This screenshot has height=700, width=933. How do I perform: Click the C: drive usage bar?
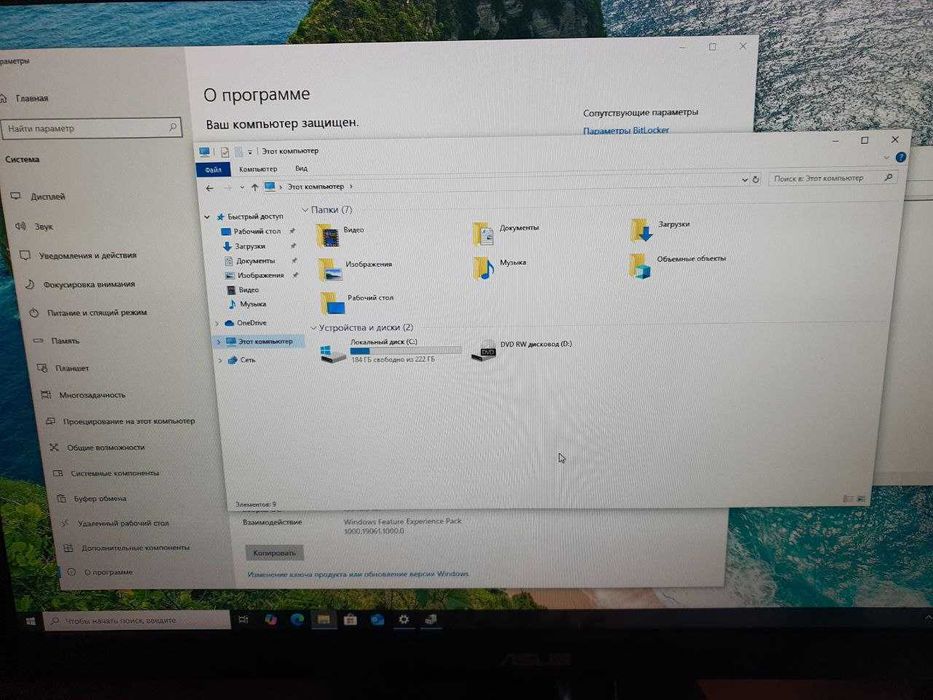[x=406, y=351]
